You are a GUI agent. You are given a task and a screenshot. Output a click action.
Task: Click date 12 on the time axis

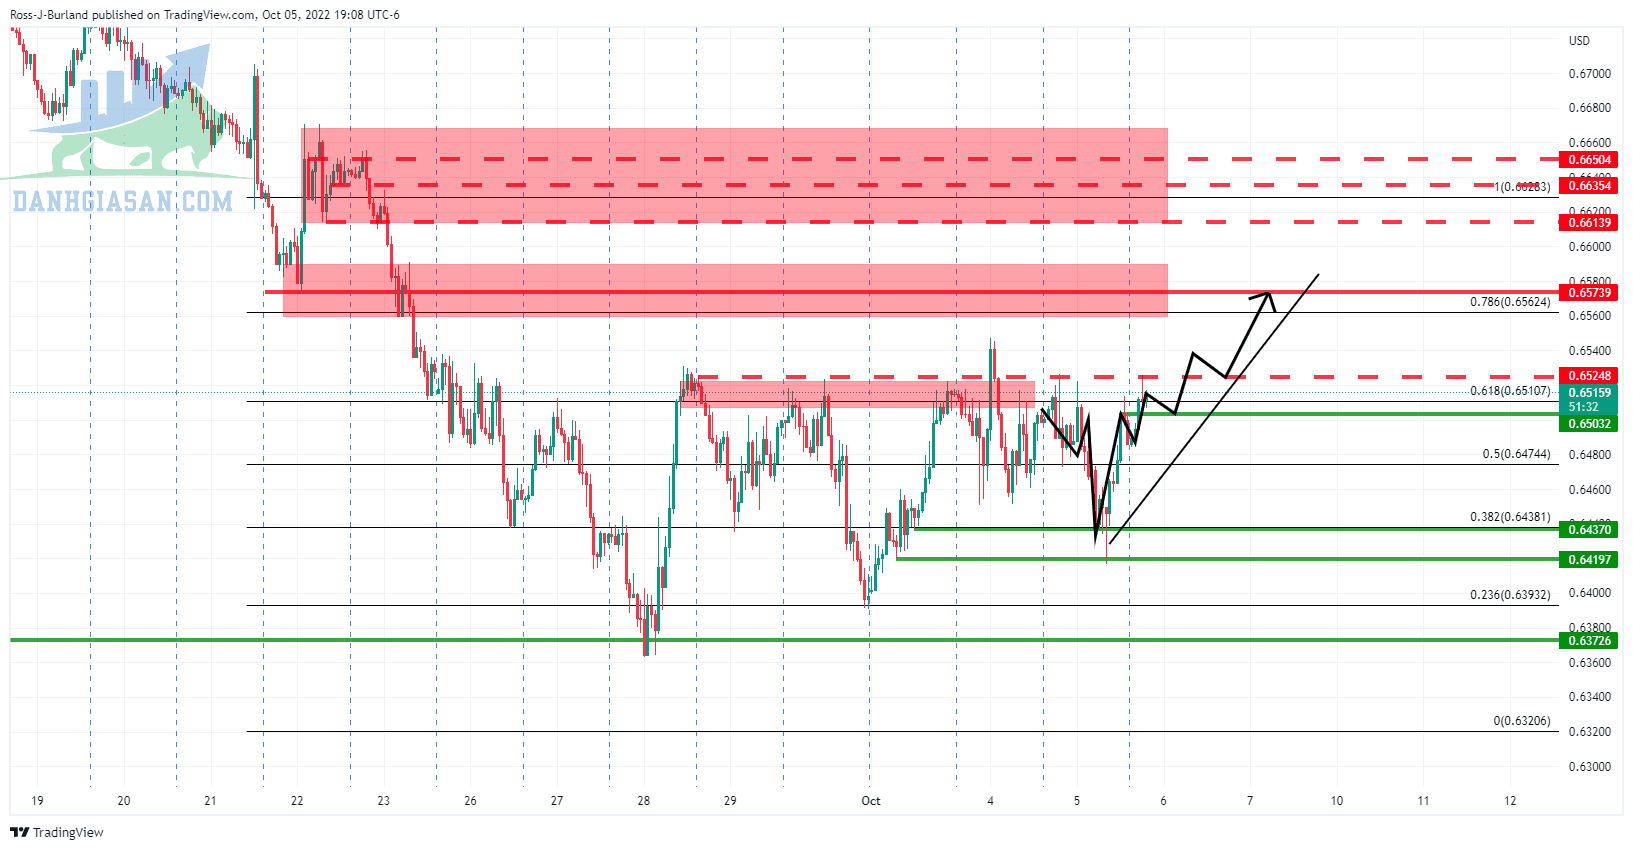(1510, 801)
